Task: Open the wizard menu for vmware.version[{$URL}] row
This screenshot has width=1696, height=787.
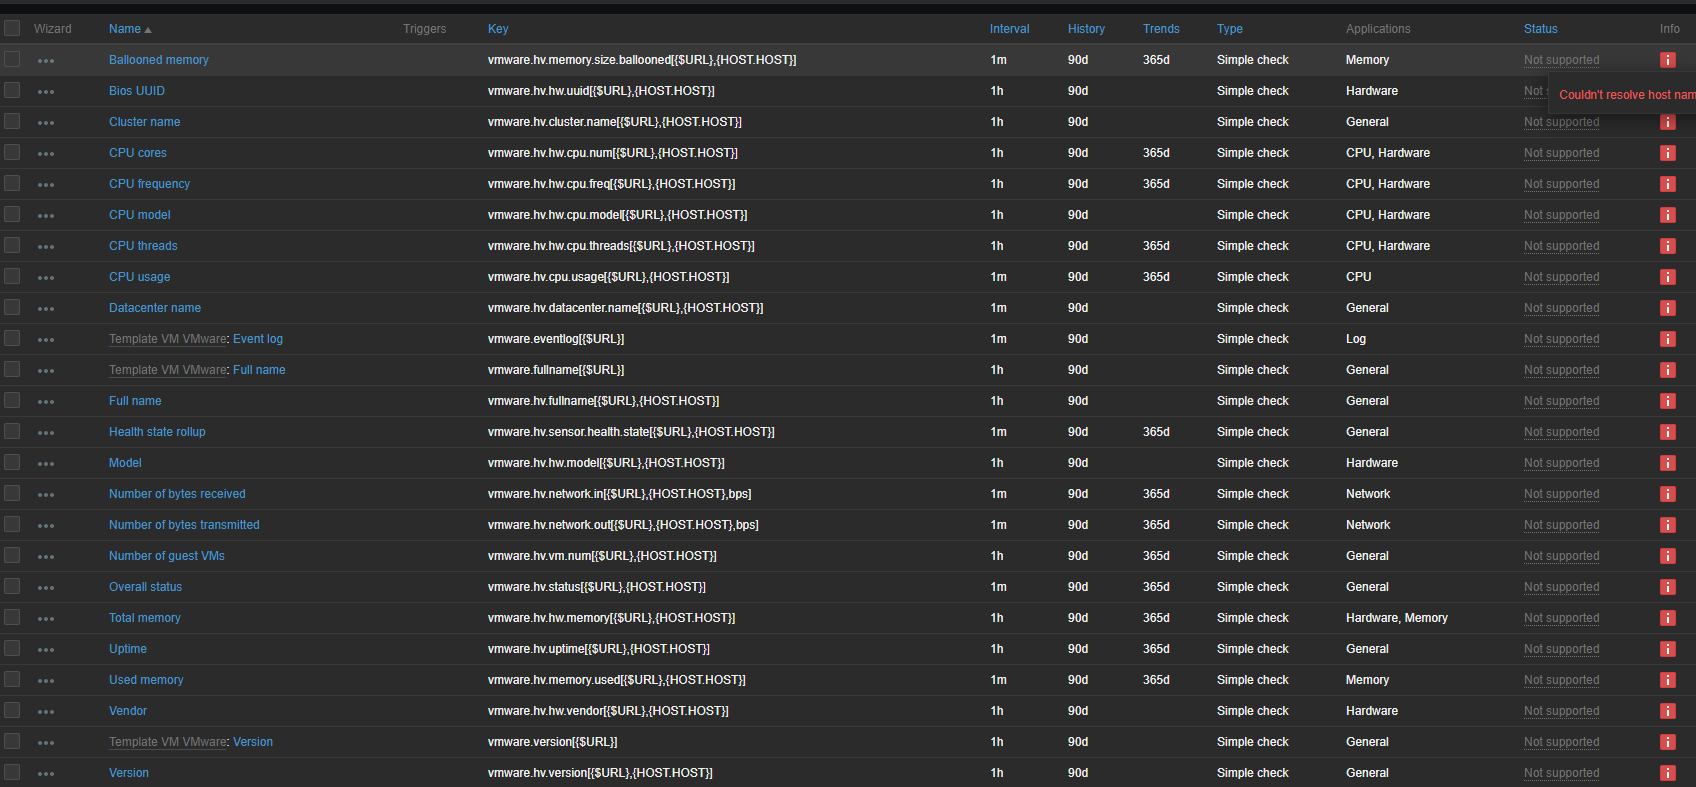Action: pos(46,743)
